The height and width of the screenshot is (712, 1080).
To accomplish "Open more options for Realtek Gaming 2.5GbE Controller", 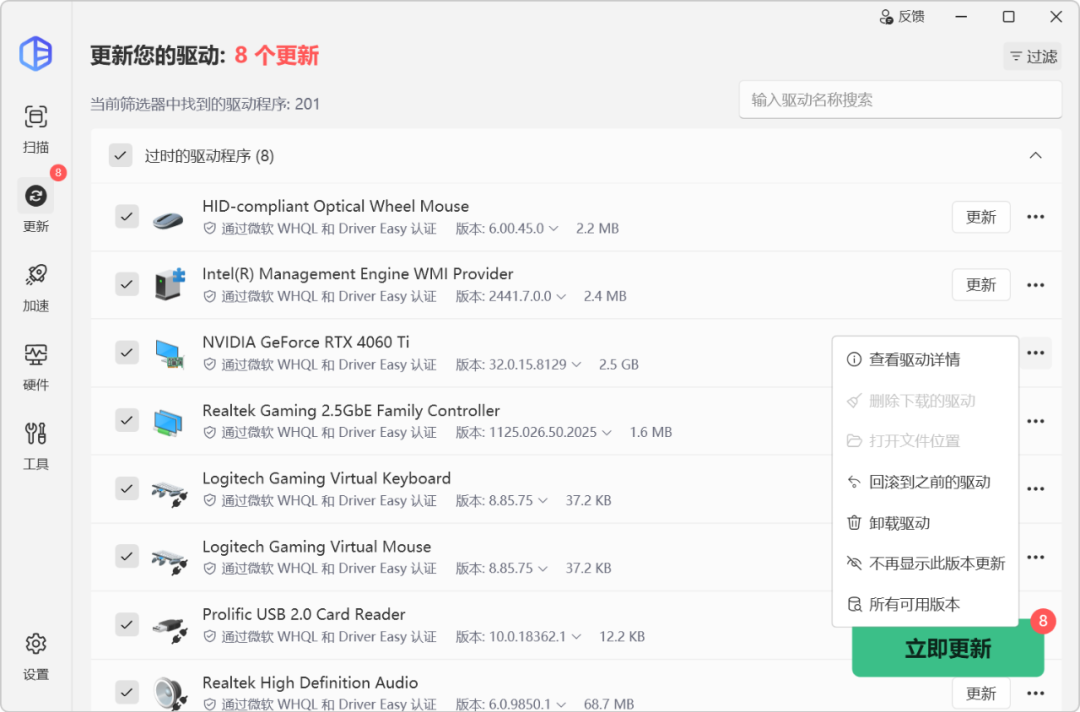I will tap(1035, 421).
